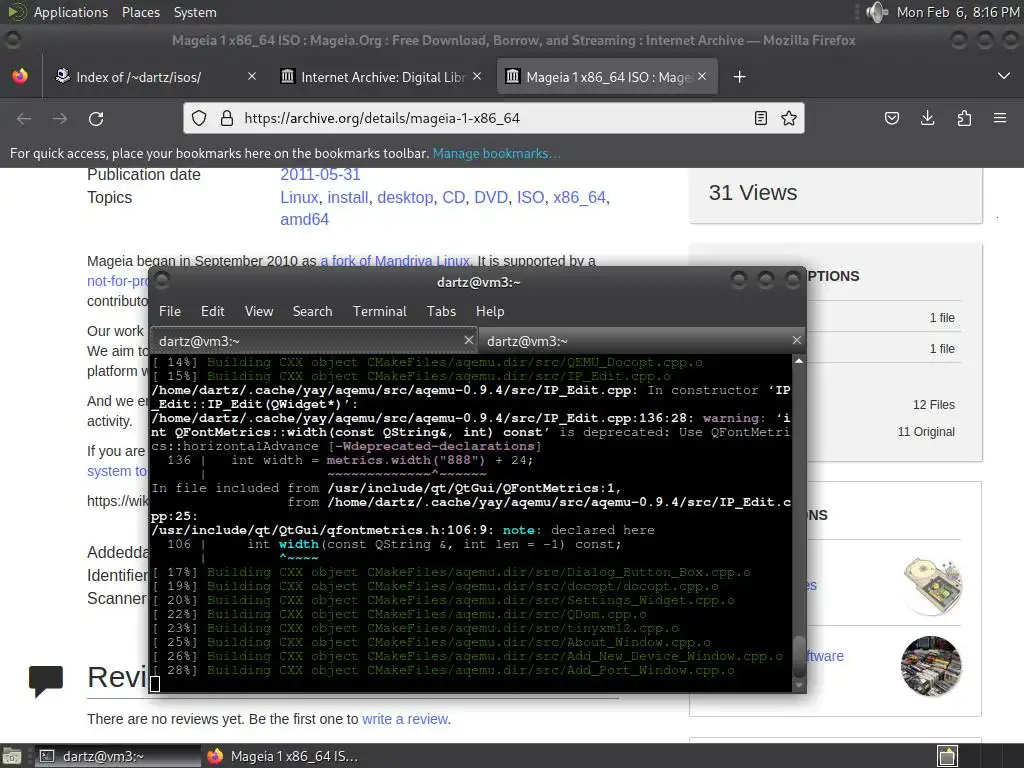Click the 11 Original entry
Viewport: 1024px width, 768px height.
pyautogui.click(x=926, y=432)
